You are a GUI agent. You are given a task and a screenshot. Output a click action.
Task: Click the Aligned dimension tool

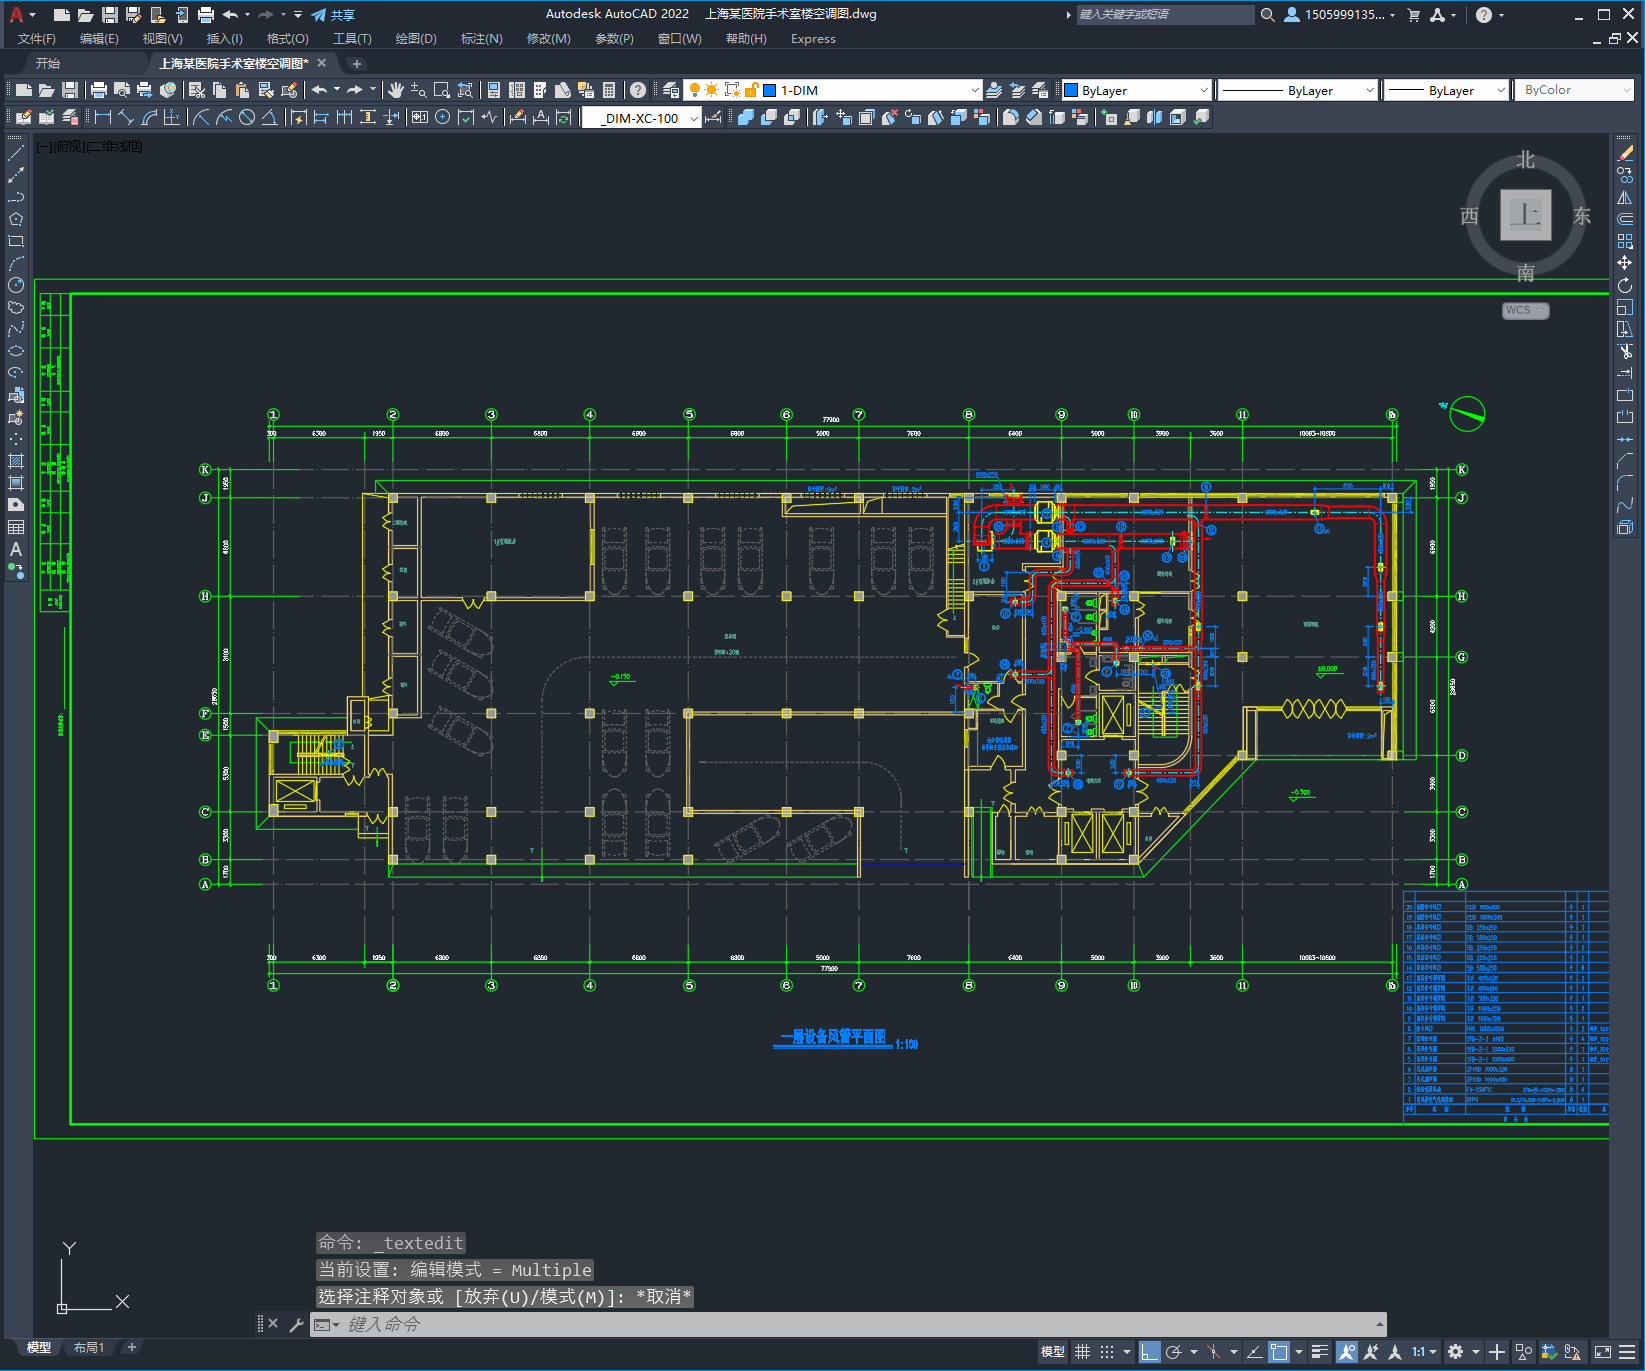click(126, 117)
